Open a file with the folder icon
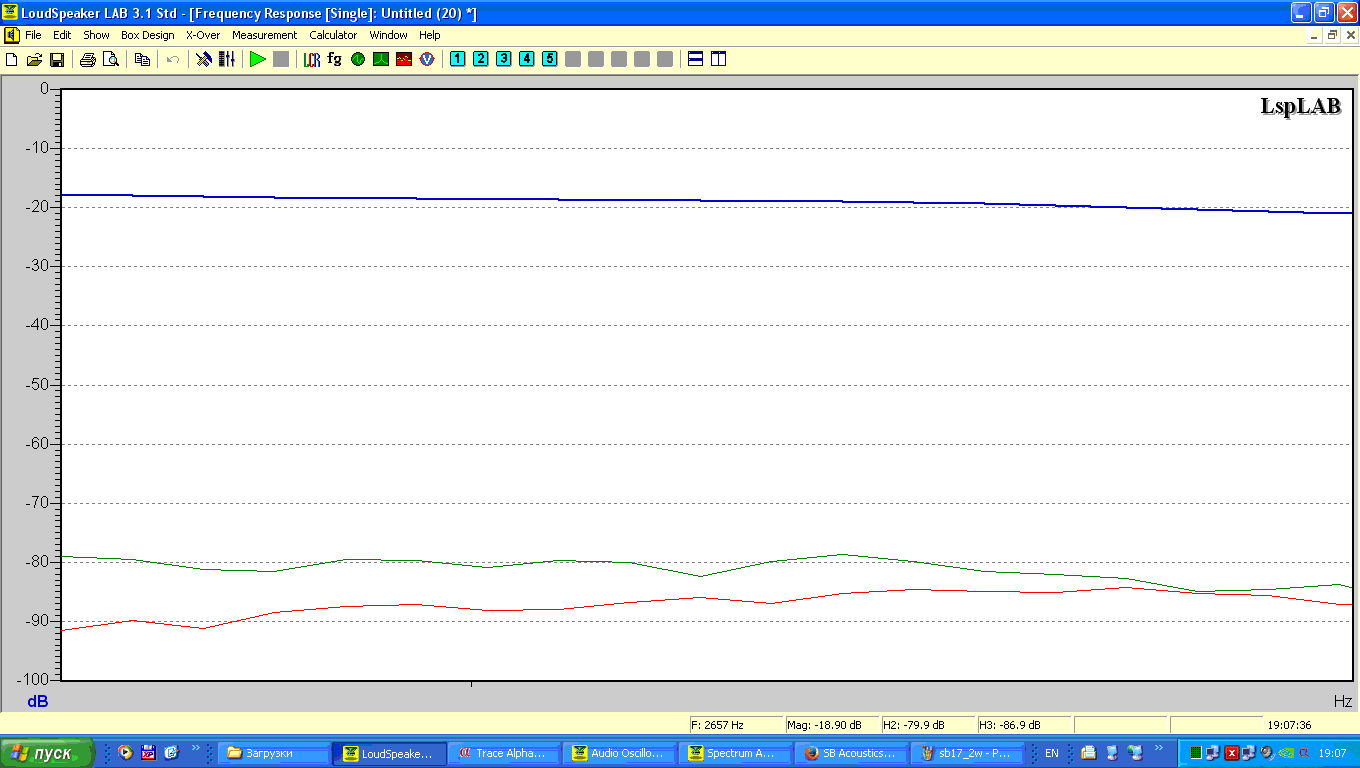 (x=34, y=60)
